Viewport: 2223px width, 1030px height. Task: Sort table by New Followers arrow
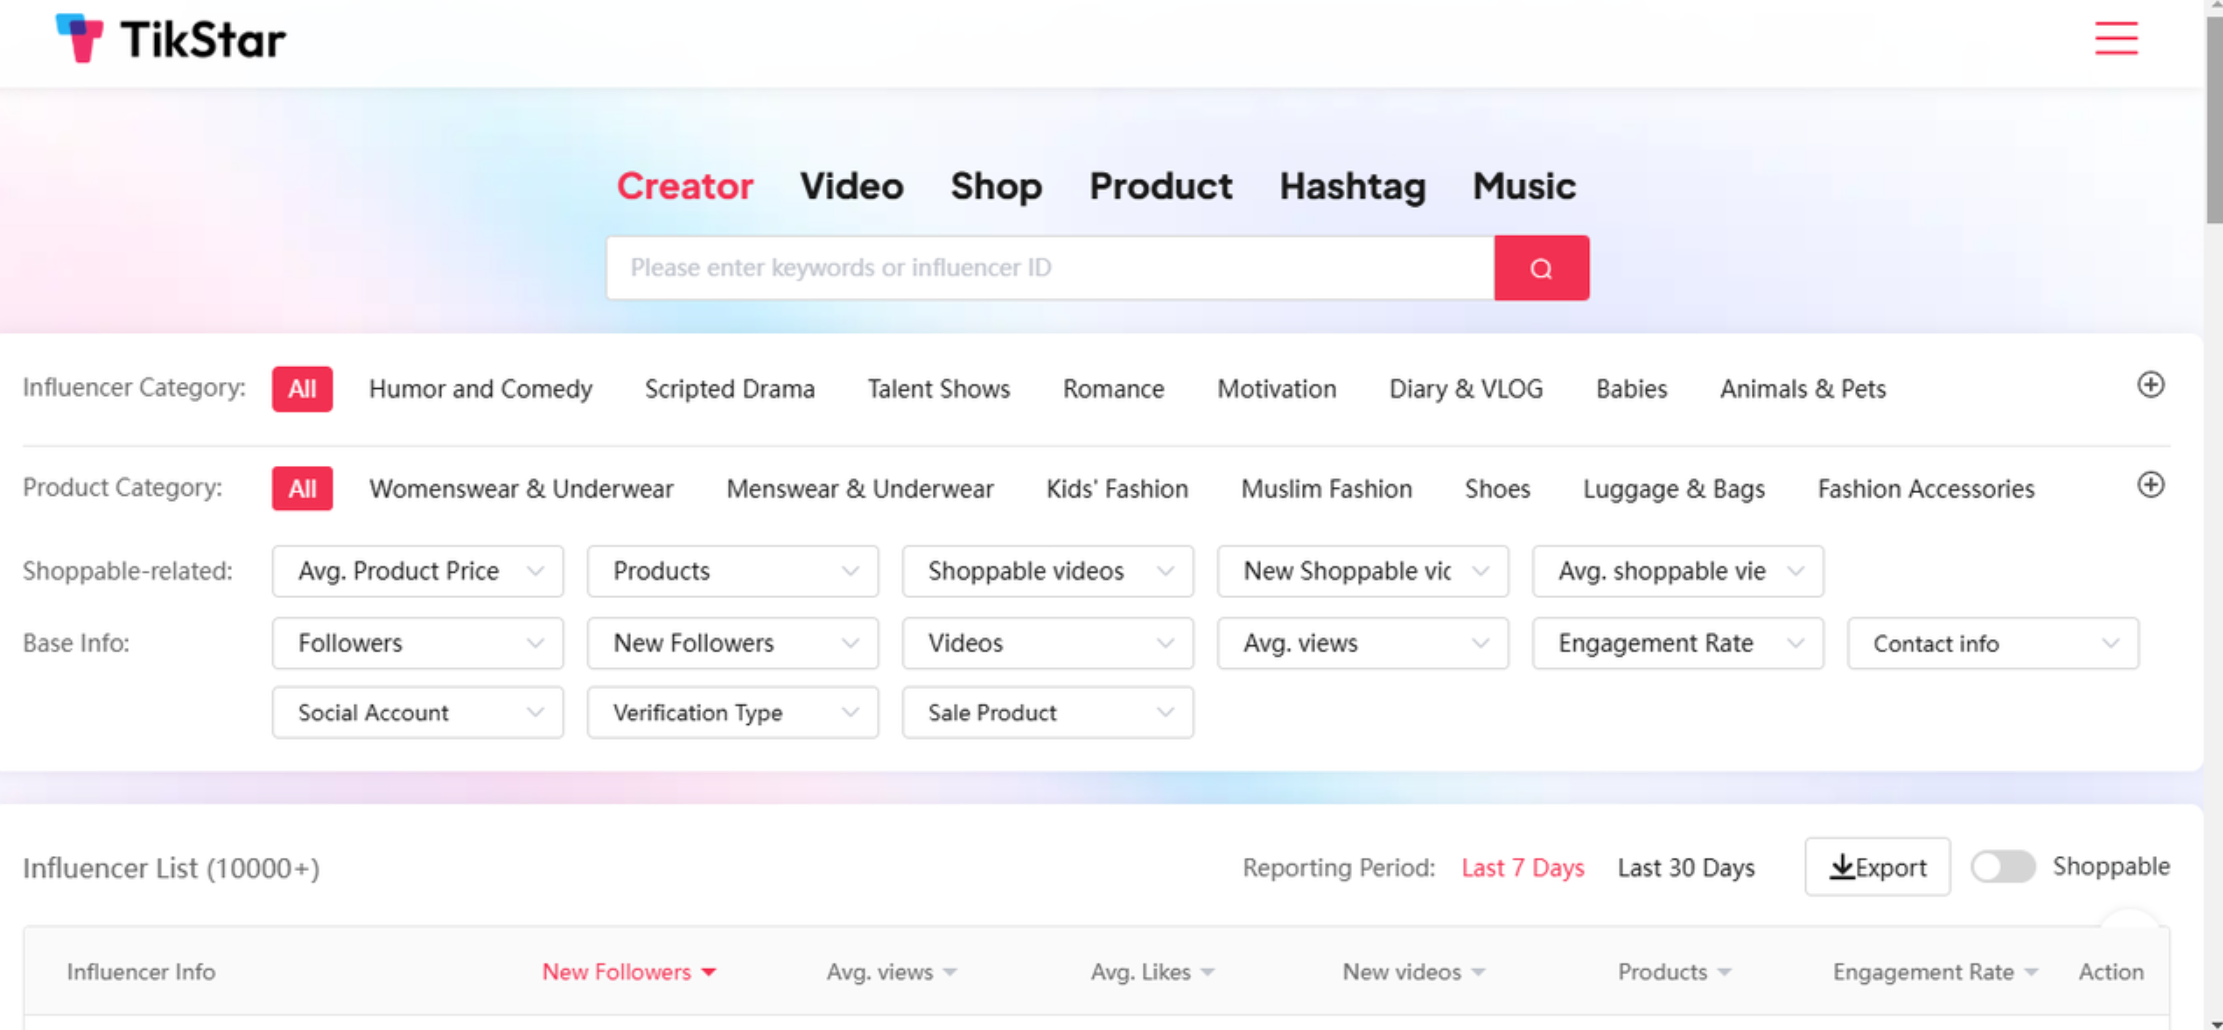coord(710,971)
